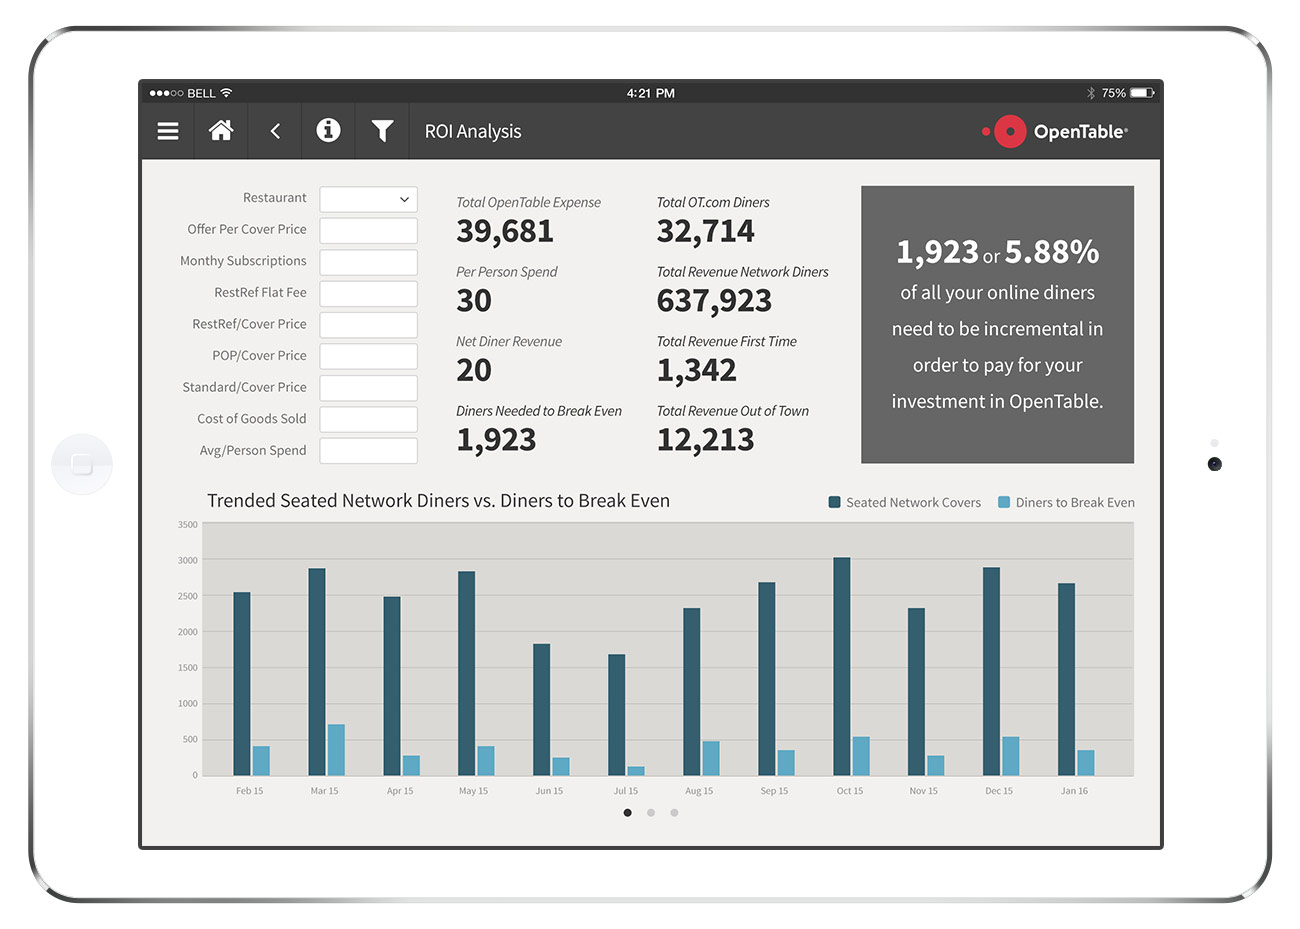
Task: Click Diners Needed to Break Even label
Action: click(x=539, y=411)
